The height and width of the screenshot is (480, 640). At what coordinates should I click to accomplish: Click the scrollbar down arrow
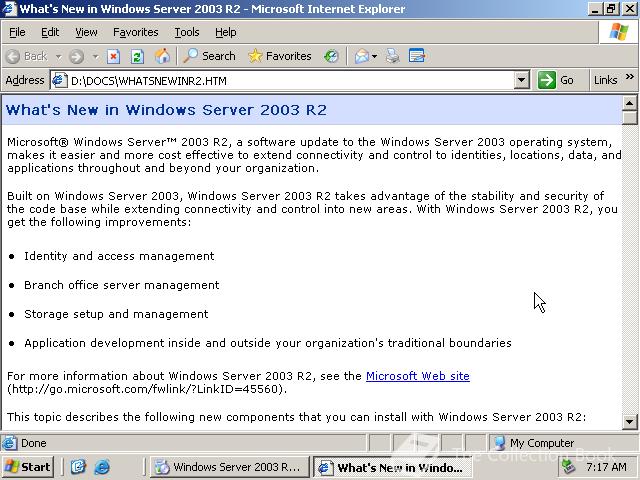click(x=630, y=421)
